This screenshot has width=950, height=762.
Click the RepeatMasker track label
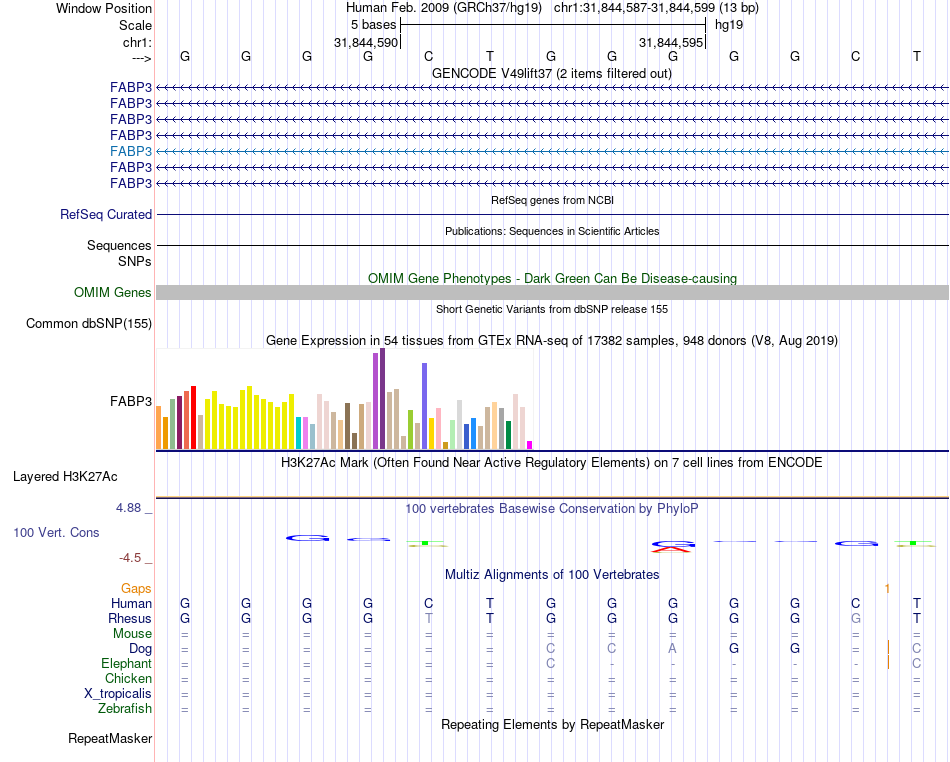click(x=110, y=738)
